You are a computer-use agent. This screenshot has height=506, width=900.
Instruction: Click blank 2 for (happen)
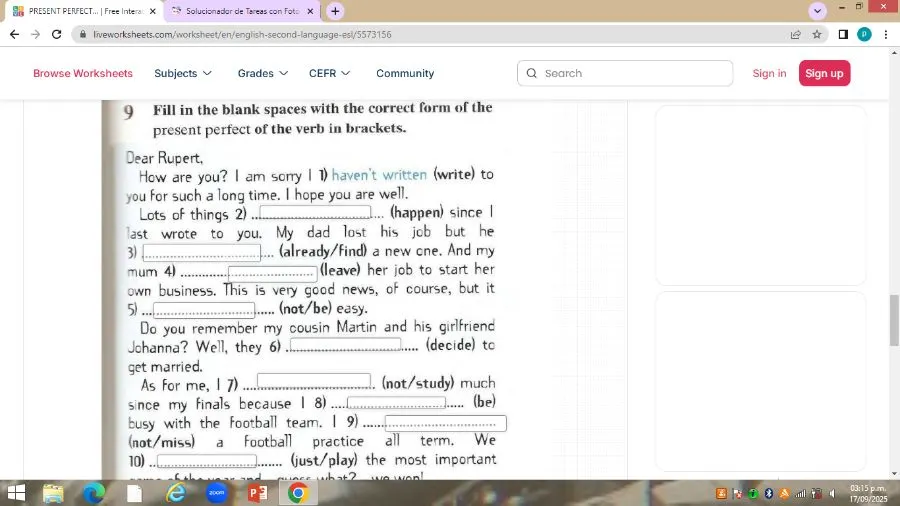click(x=315, y=212)
